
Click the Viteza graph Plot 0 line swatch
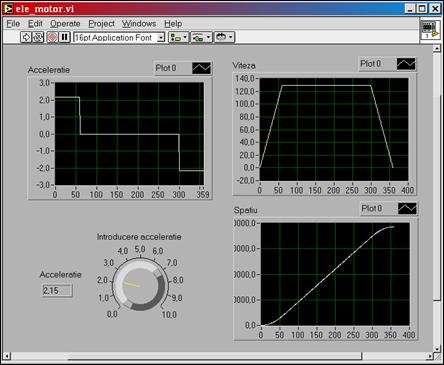tap(406, 64)
